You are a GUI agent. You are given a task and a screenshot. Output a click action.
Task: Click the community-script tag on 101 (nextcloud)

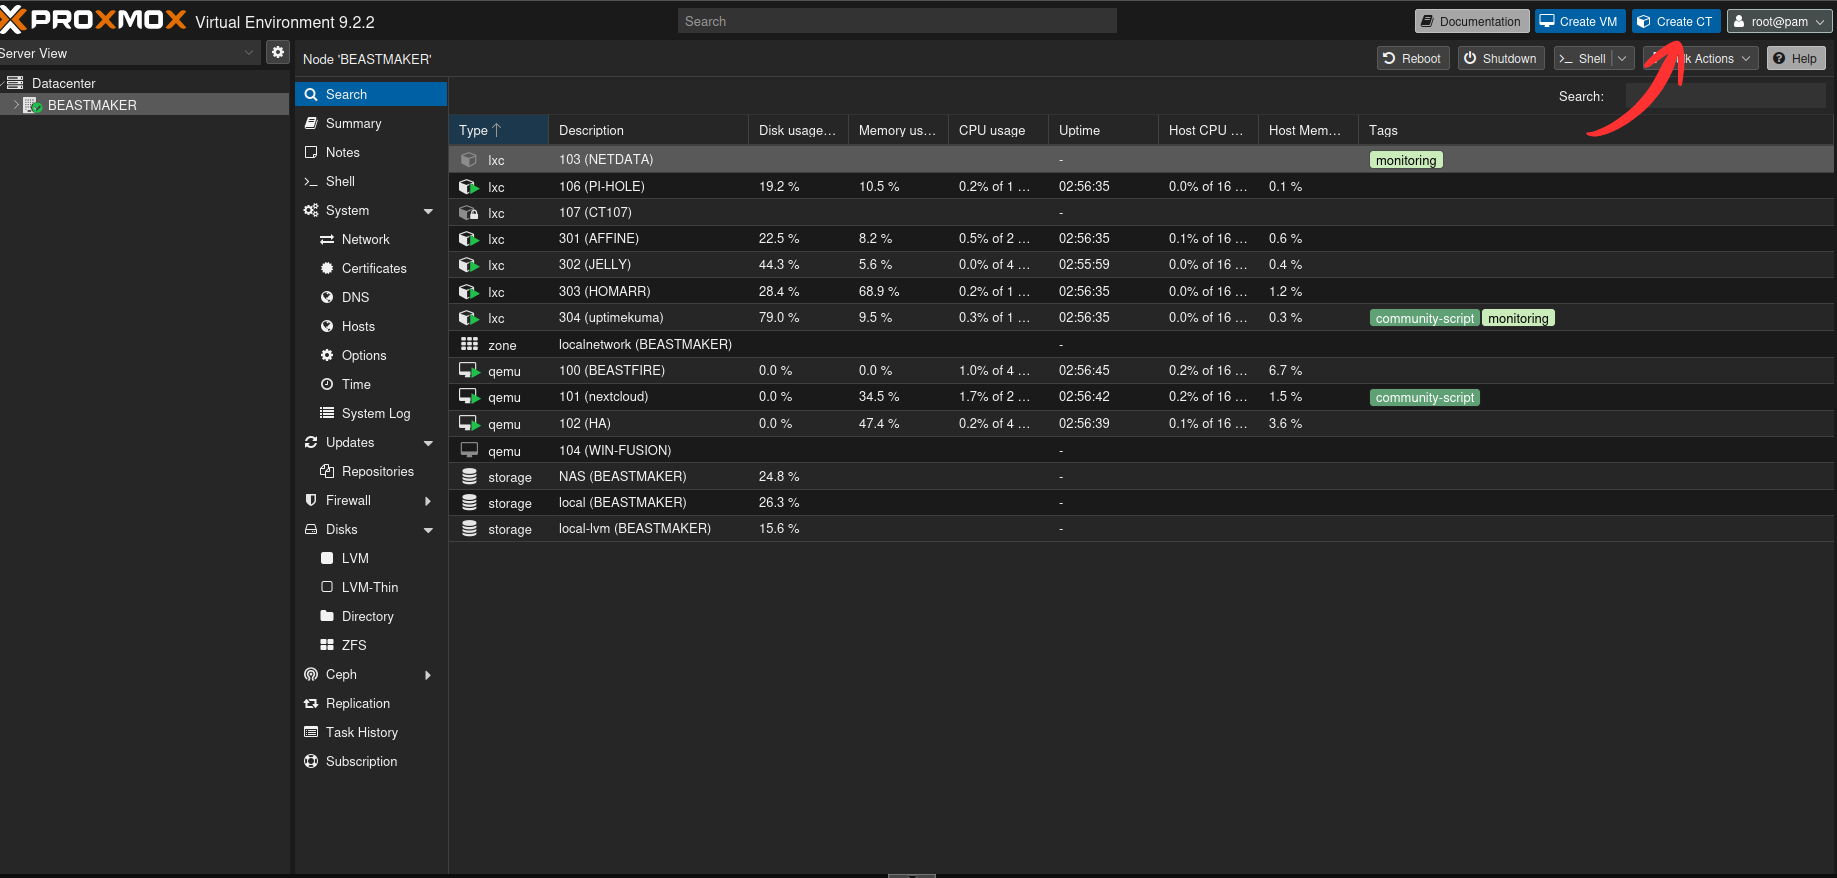(x=1425, y=397)
